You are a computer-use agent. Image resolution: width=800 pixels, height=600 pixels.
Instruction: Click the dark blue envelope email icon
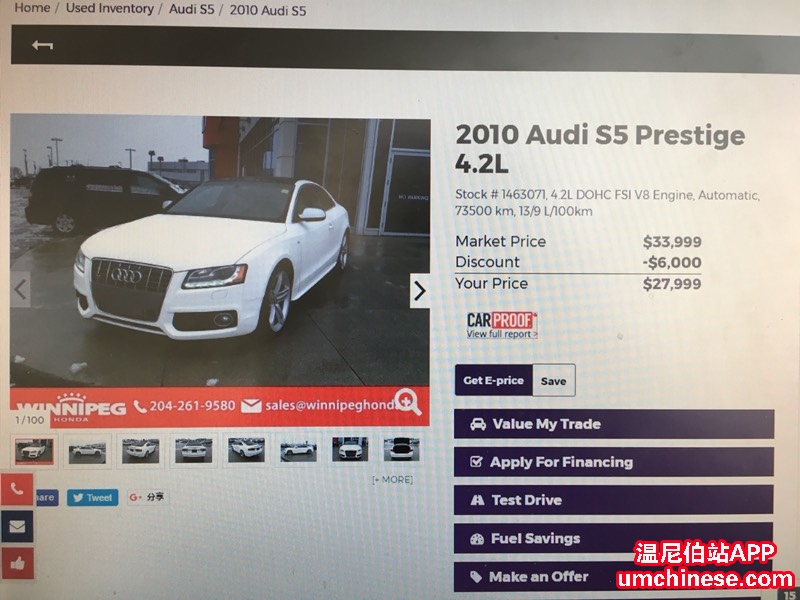pos(17,526)
